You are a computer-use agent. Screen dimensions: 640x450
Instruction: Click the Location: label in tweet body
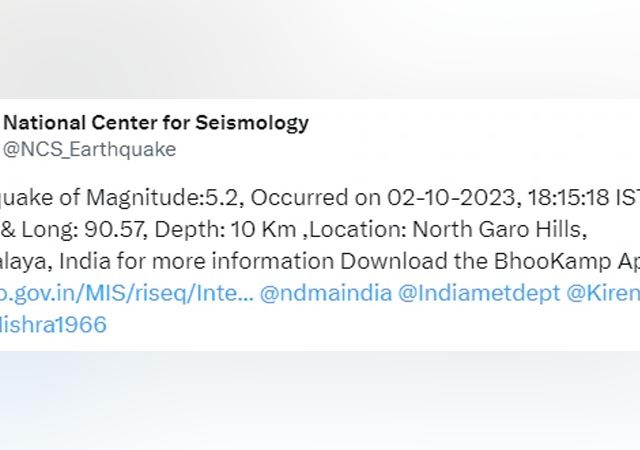358,229
